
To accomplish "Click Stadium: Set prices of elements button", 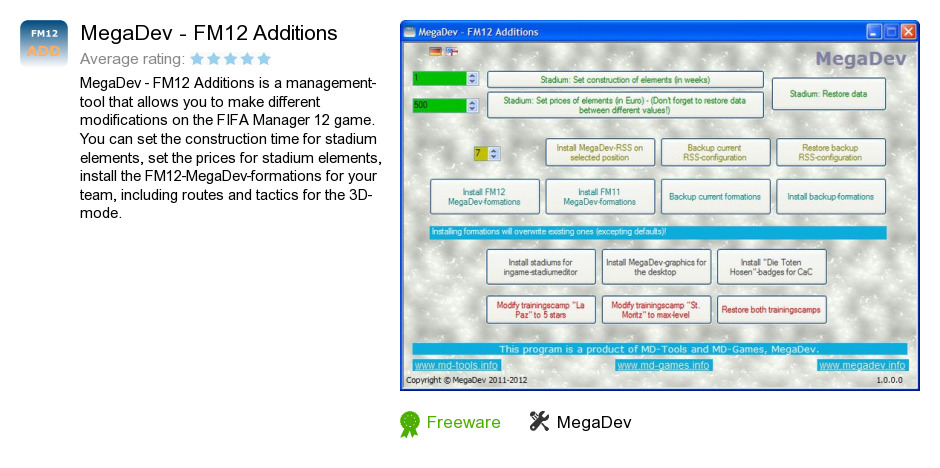I will pos(625,105).
